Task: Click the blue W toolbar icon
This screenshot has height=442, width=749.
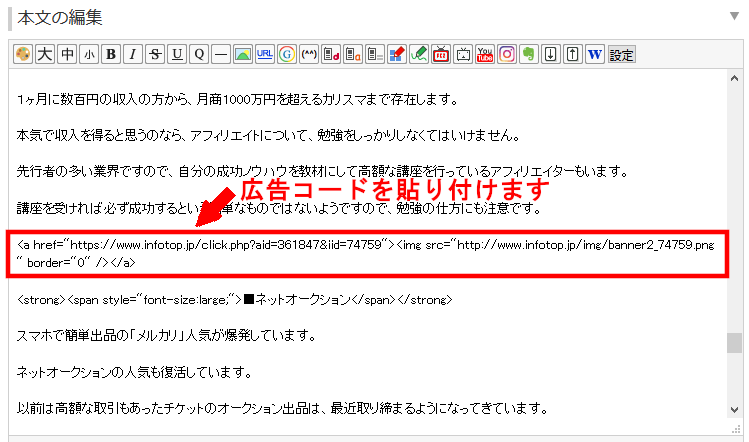Action: pos(595,54)
